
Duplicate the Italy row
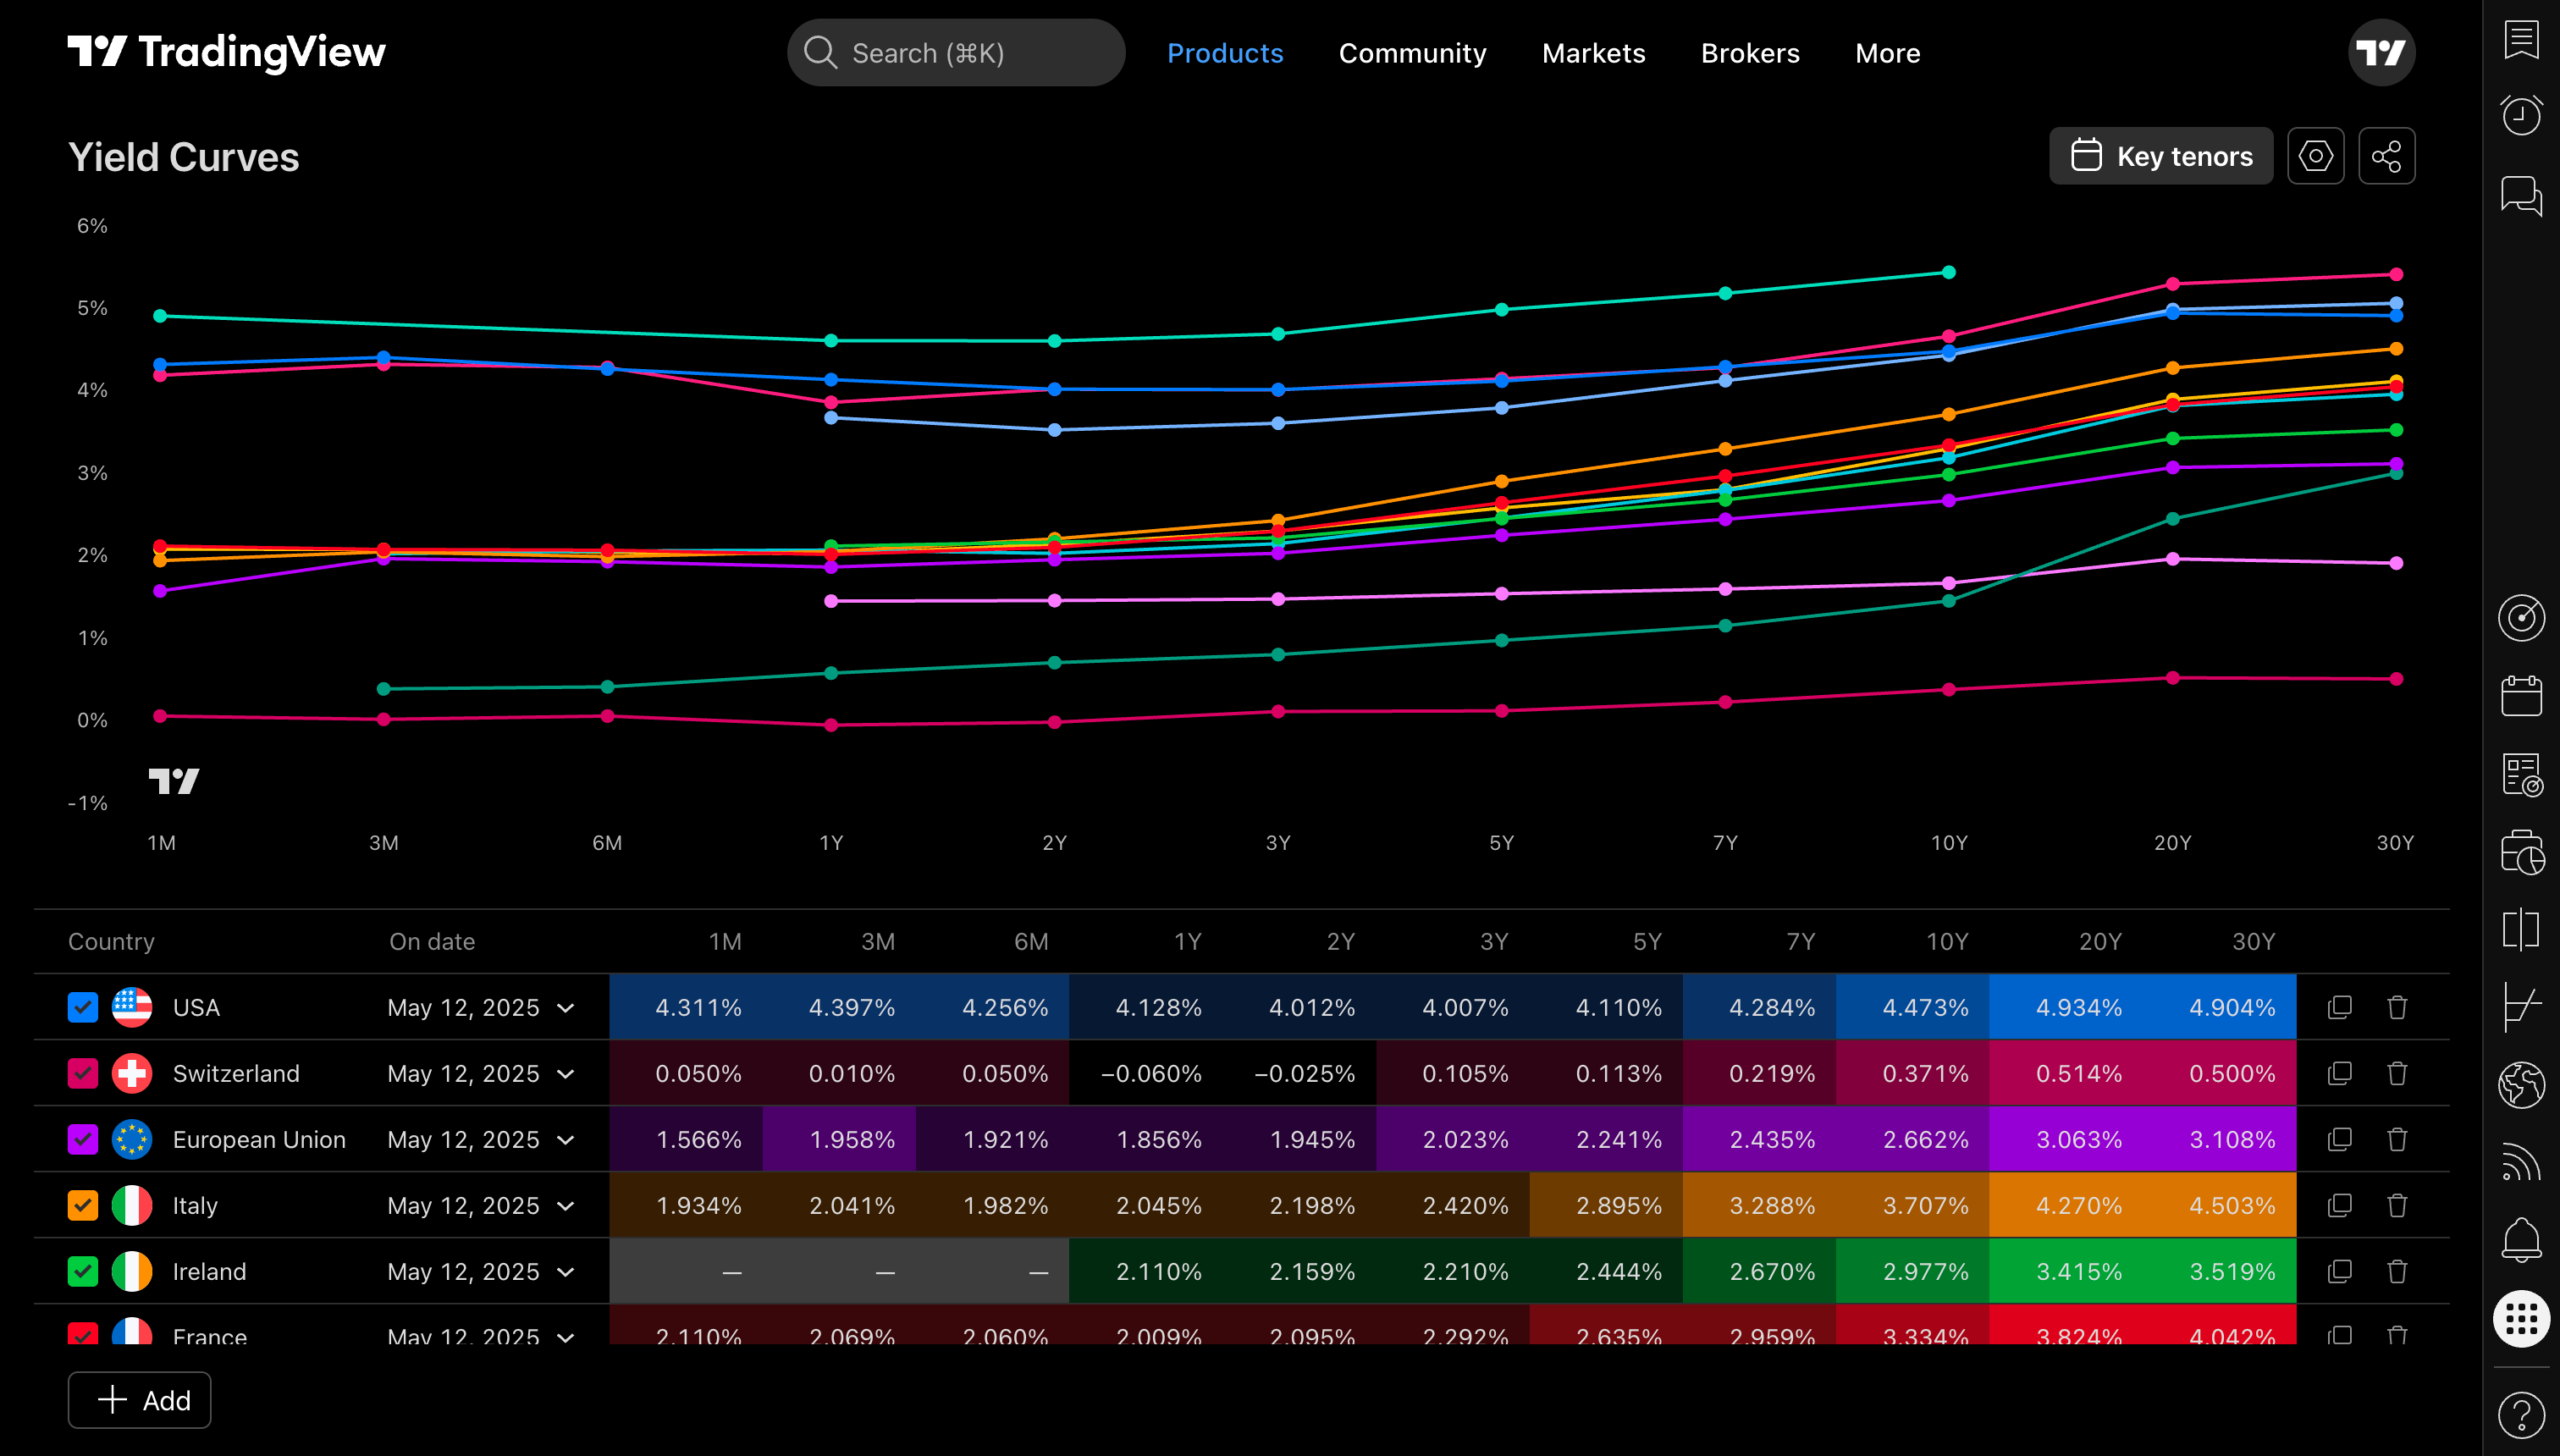click(x=2340, y=1205)
